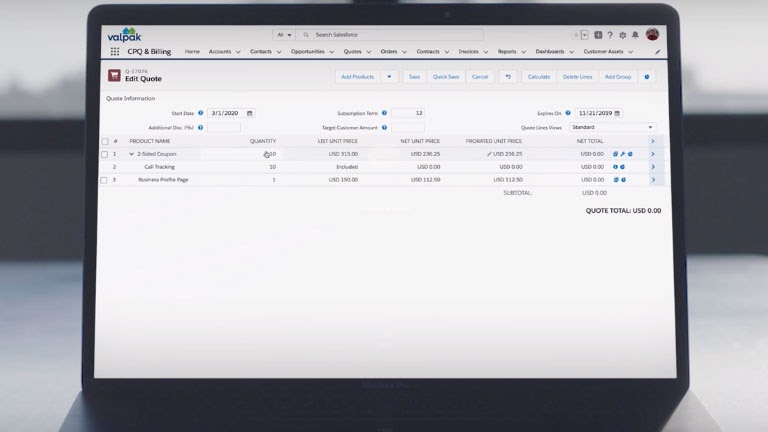The image size is (768, 432).
Task: Click the wrench icon on 2-Sided Coupon row
Action: (x=622, y=154)
